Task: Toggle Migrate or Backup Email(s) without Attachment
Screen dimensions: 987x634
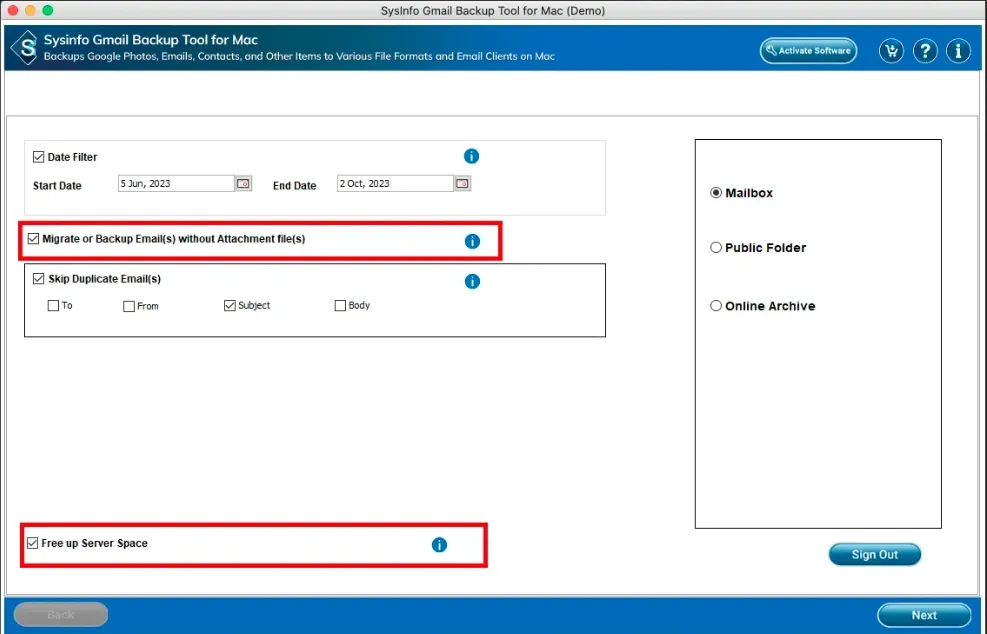Action: pyautogui.click(x=33, y=239)
